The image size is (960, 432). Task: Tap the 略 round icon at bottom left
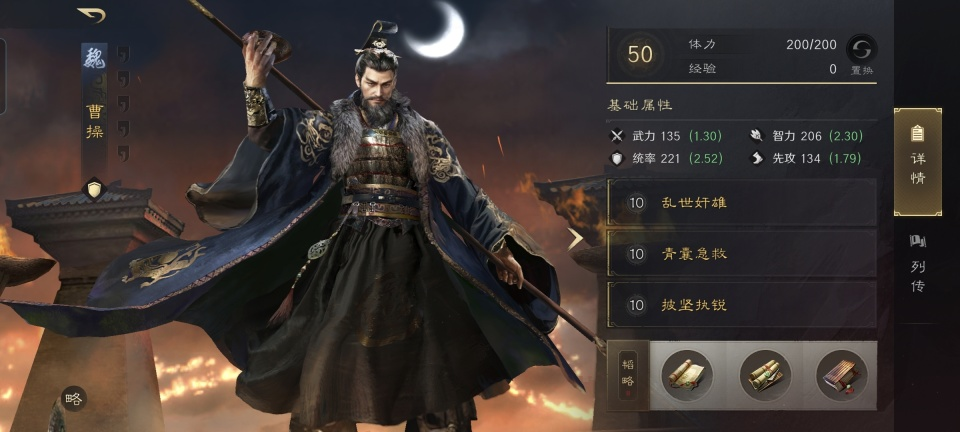(x=73, y=399)
